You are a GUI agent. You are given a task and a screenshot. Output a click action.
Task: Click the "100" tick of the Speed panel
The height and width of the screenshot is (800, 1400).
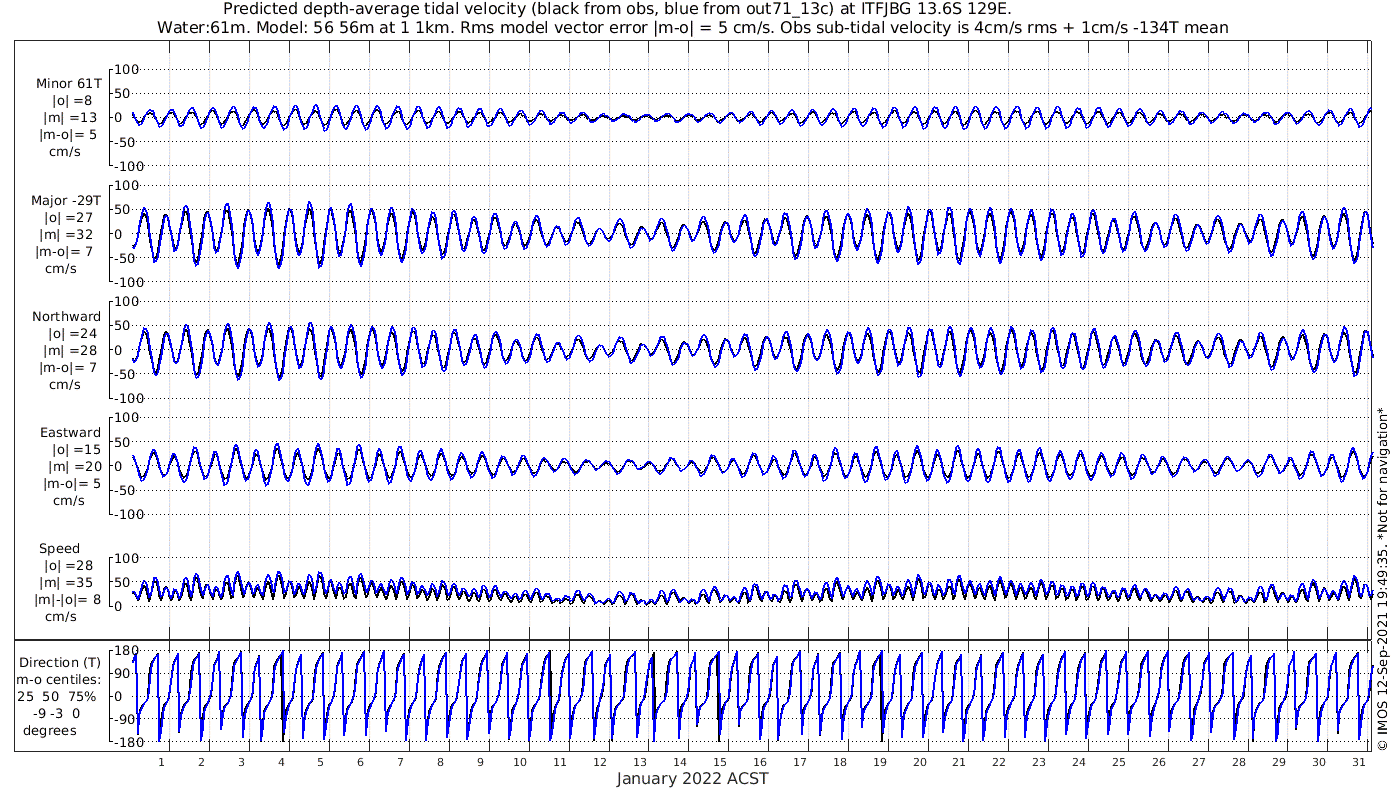tap(125, 558)
